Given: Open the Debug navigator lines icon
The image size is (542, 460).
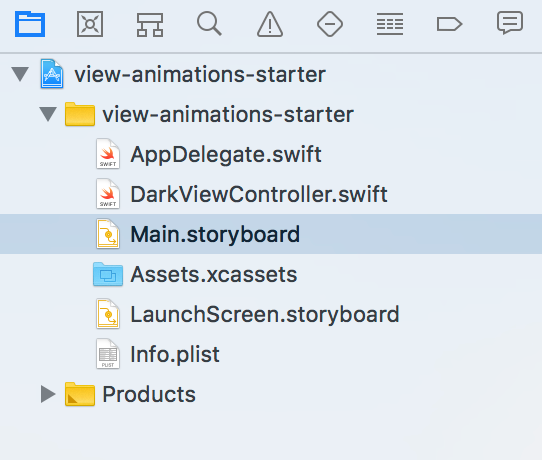Looking at the screenshot, I should [390, 24].
